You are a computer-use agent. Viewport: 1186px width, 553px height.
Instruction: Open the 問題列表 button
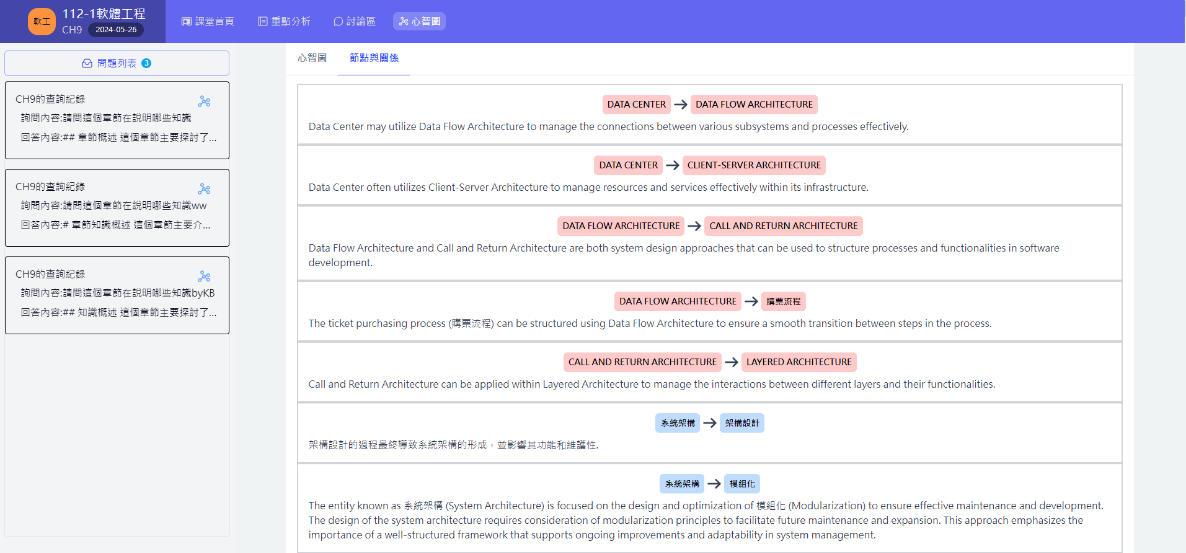coord(116,63)
